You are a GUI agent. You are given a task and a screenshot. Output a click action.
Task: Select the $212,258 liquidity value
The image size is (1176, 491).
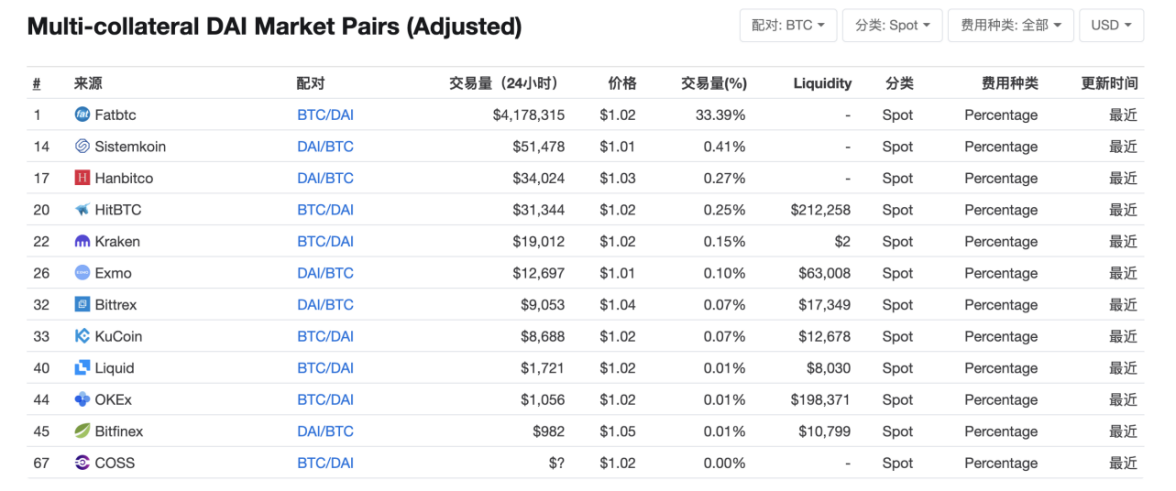(x=820, y=210)
